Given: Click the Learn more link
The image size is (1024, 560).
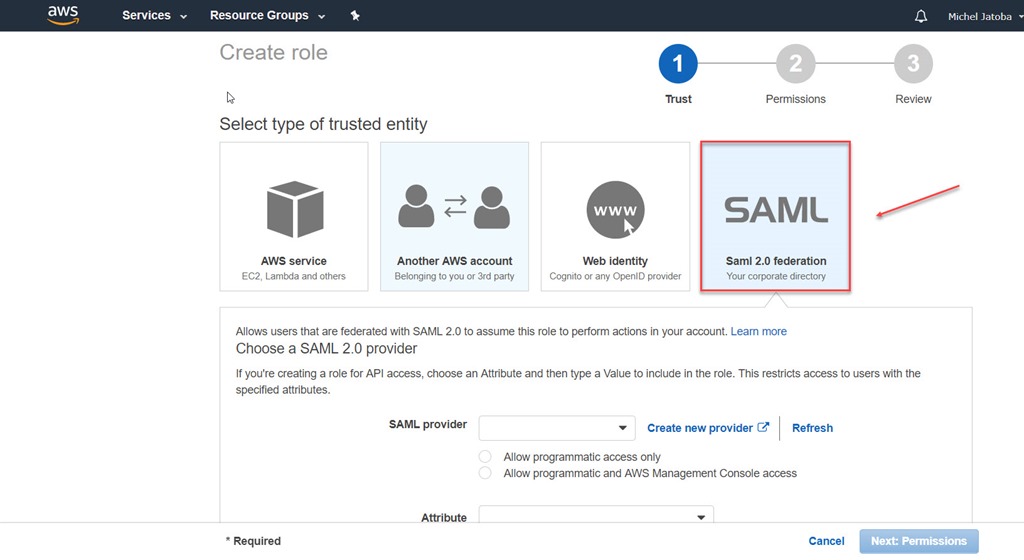Looking at the screenshot, I should pos(758,331).
